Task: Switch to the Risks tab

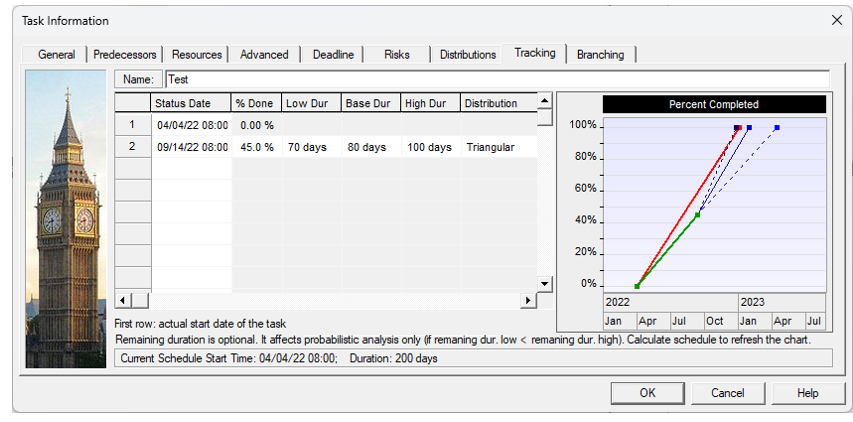Action: click(397, 55)
